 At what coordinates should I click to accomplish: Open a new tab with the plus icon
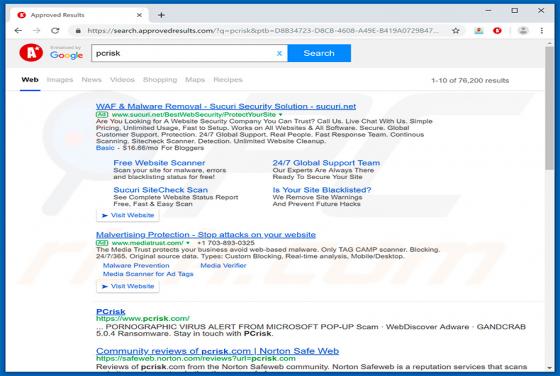coord(161,15)
